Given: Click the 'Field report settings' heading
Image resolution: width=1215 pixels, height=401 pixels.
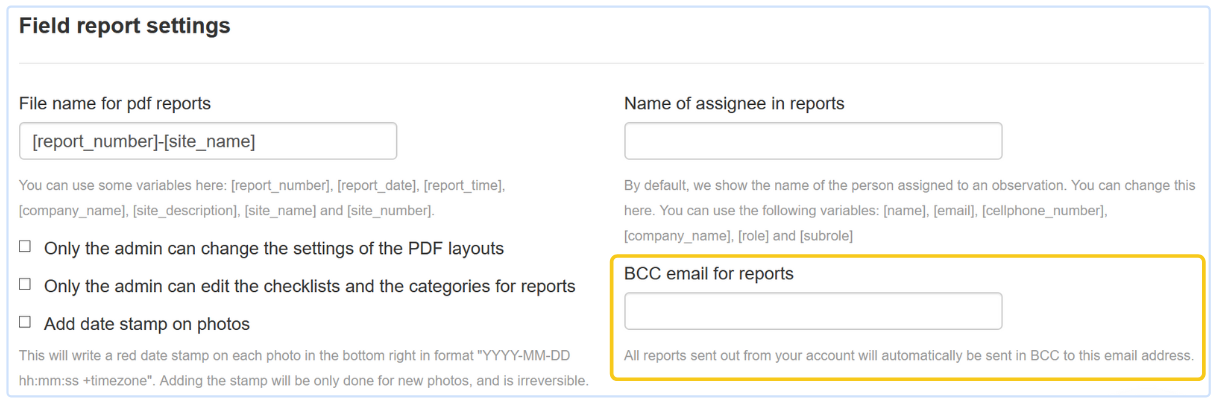Looking at the screenshot, I should tap(125, 26).
